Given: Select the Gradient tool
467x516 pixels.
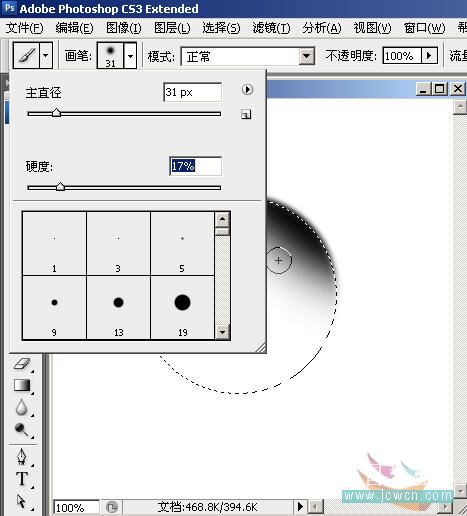Looking at the screenshot, I should 22,386.
